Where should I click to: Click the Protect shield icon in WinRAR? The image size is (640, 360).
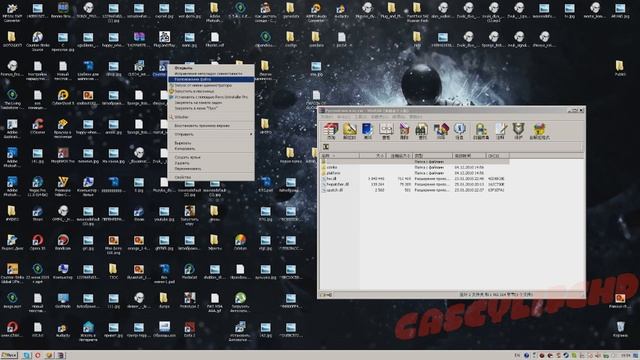(518, 131)
